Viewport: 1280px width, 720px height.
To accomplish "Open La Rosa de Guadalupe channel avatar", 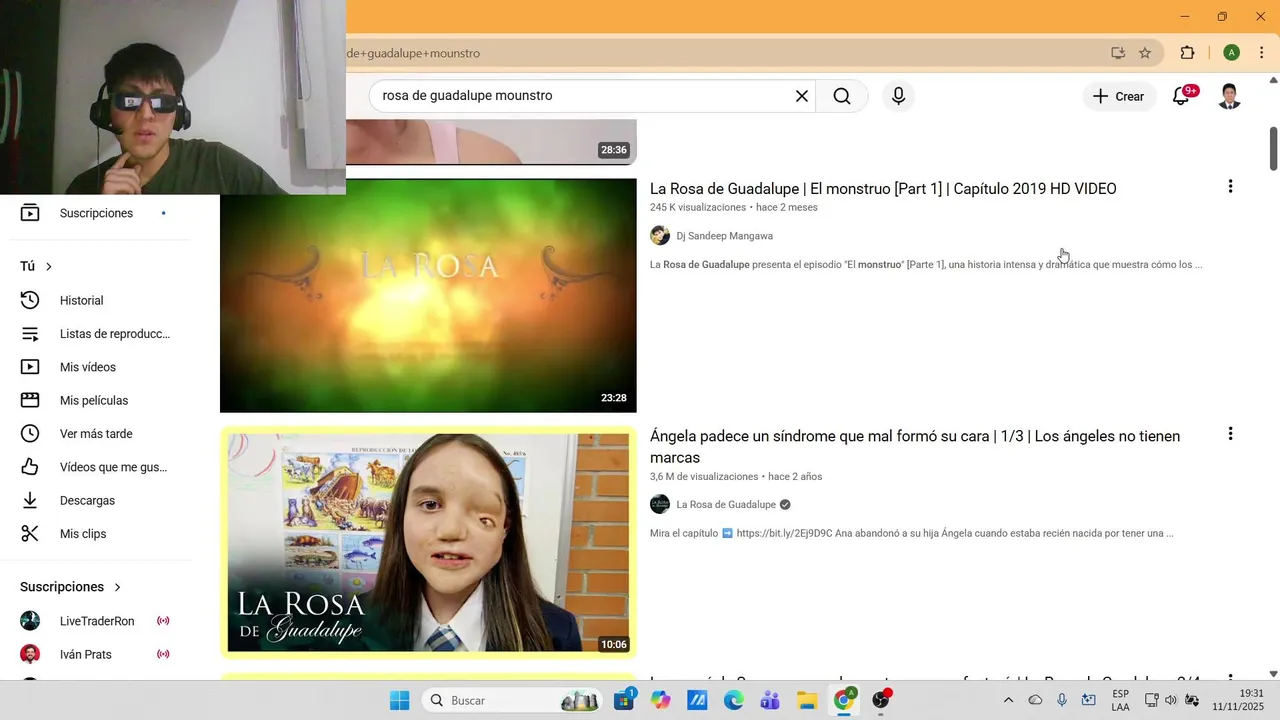I will 660,504.
